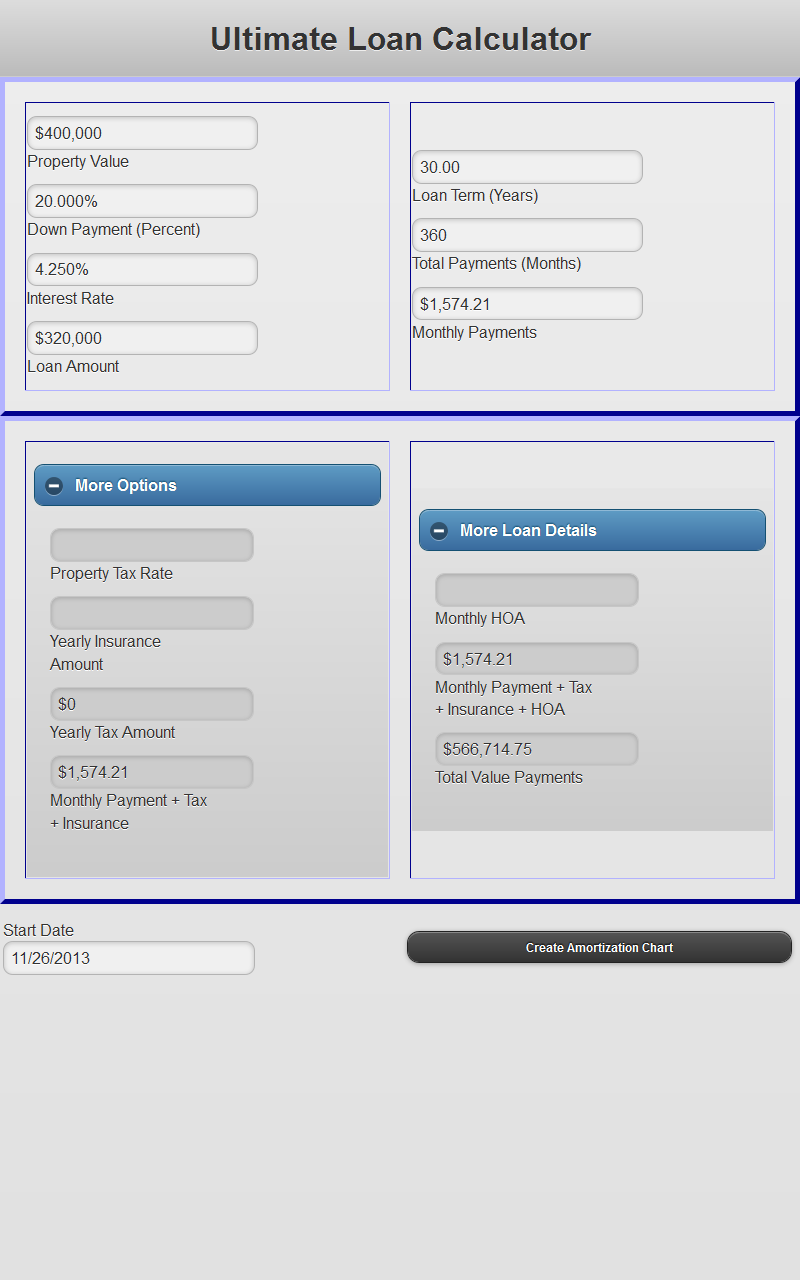Image resolution: width=800 pixels, height=1280 pixels.
Task: Select the Payment + Tax + Insurance + HOA field
Action: [537, 659]
